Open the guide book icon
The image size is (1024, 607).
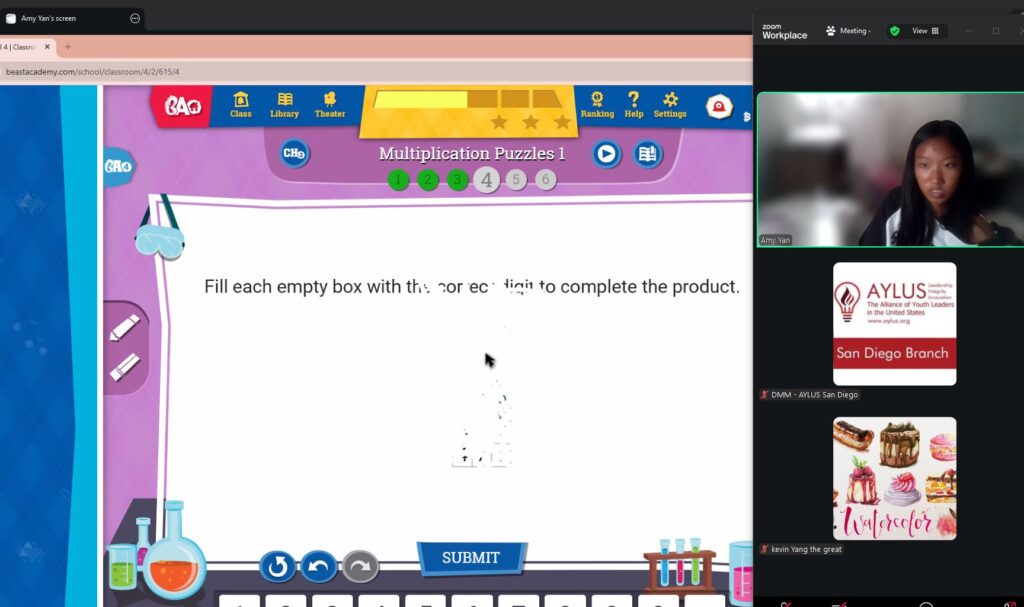click(648, 153)
